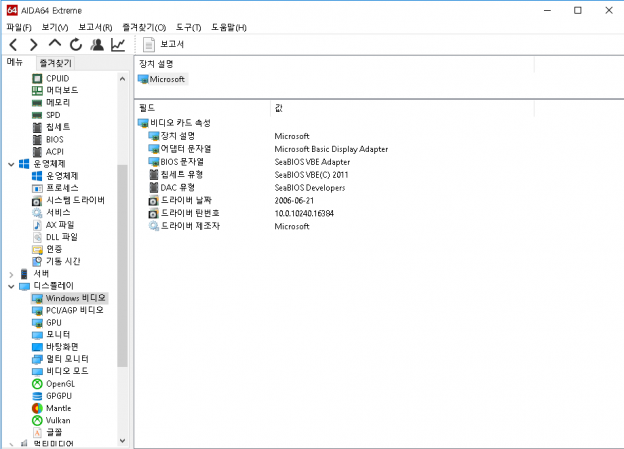624x449 pixels.
Task: Open the 보기(V) menu
Action: (55, 27)
